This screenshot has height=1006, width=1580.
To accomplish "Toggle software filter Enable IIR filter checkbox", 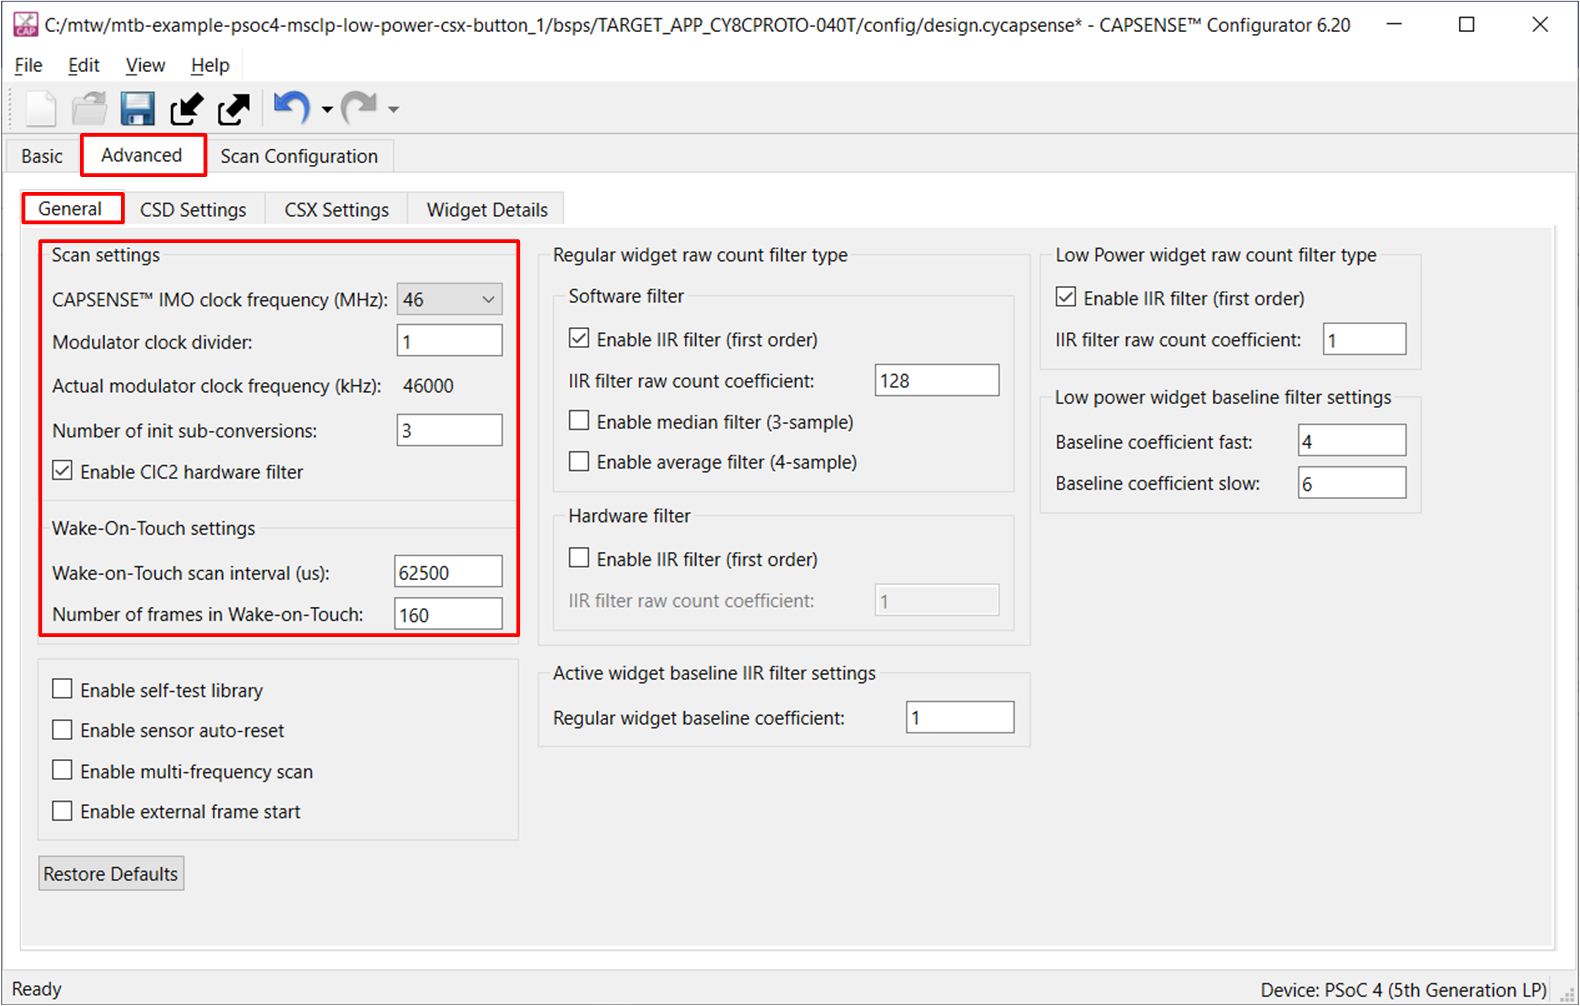I will tap(579, 338).
